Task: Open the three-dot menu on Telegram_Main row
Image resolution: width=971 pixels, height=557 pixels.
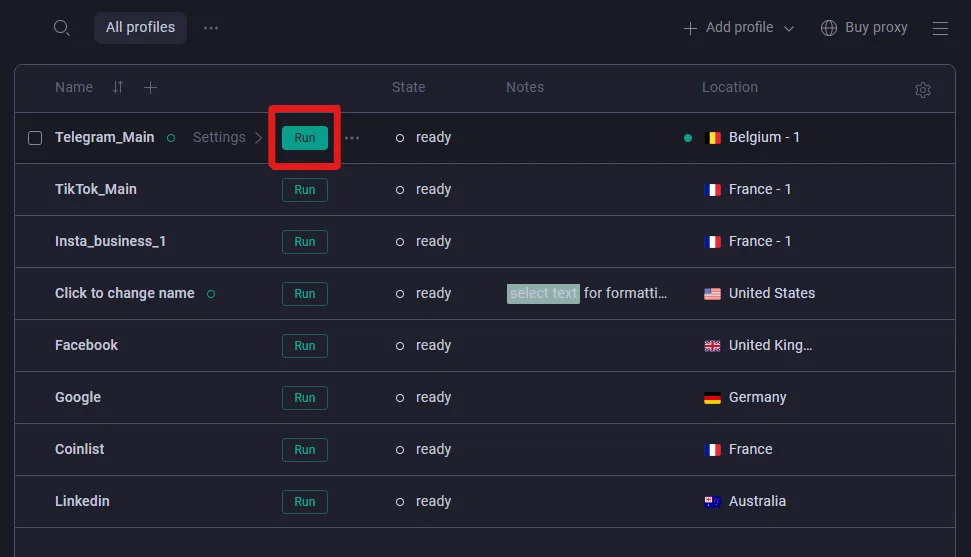Action: [x=352, y=138]
